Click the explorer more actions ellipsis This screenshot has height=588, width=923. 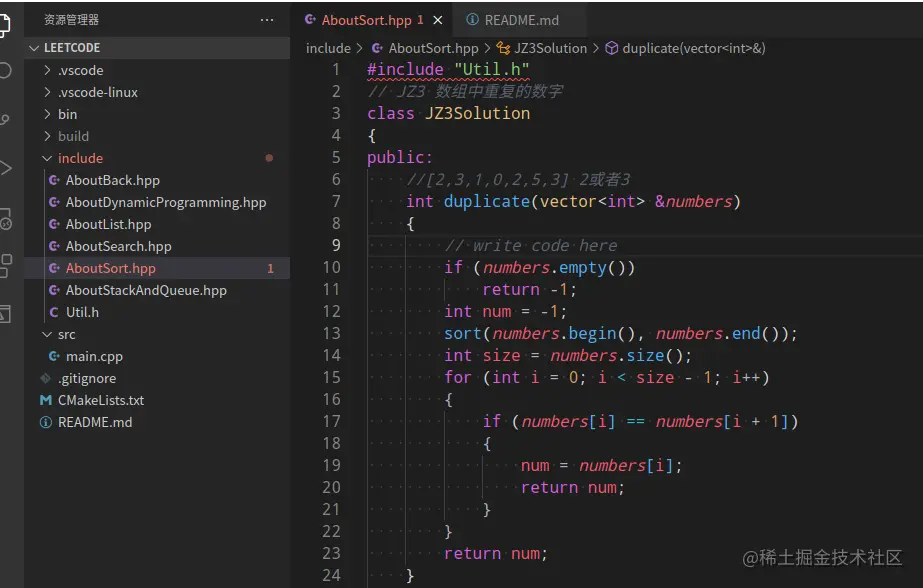tap(267, 20)
